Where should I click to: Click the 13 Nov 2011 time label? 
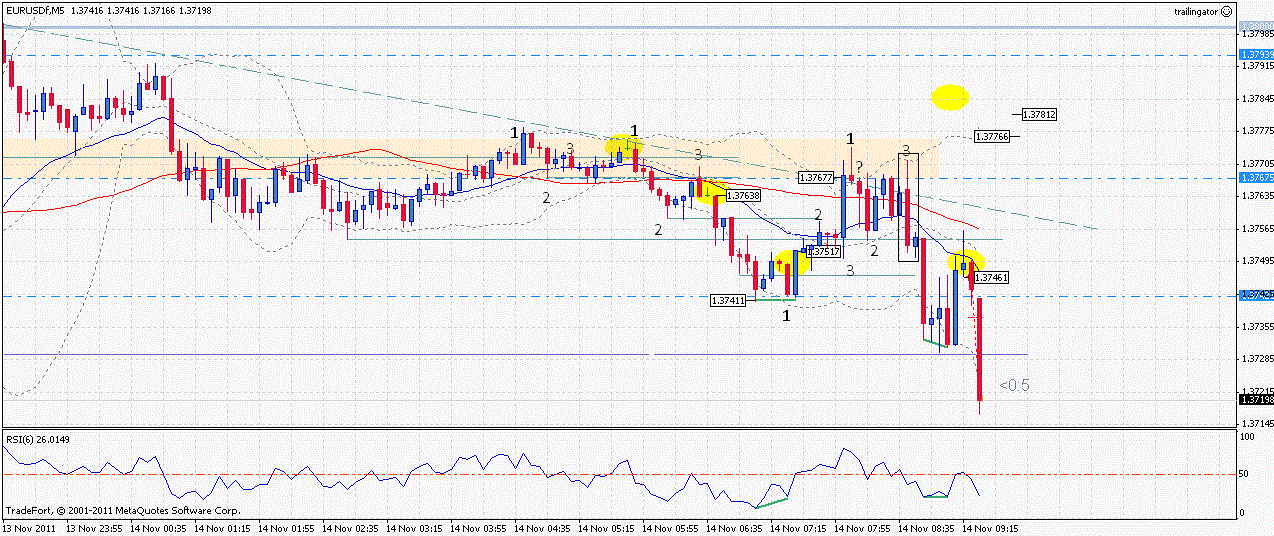28,527
